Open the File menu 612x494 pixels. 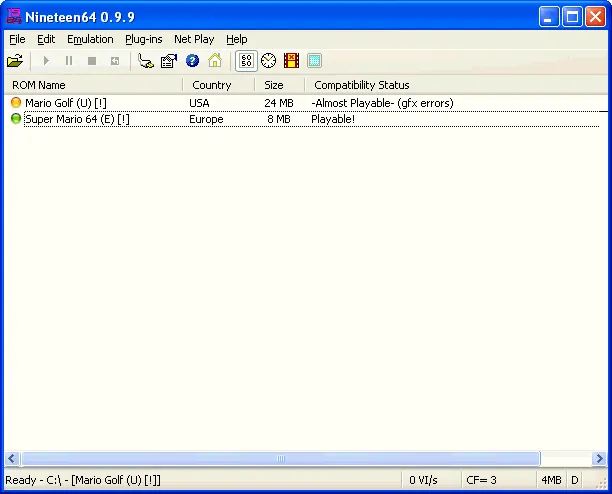pos(17,39)
